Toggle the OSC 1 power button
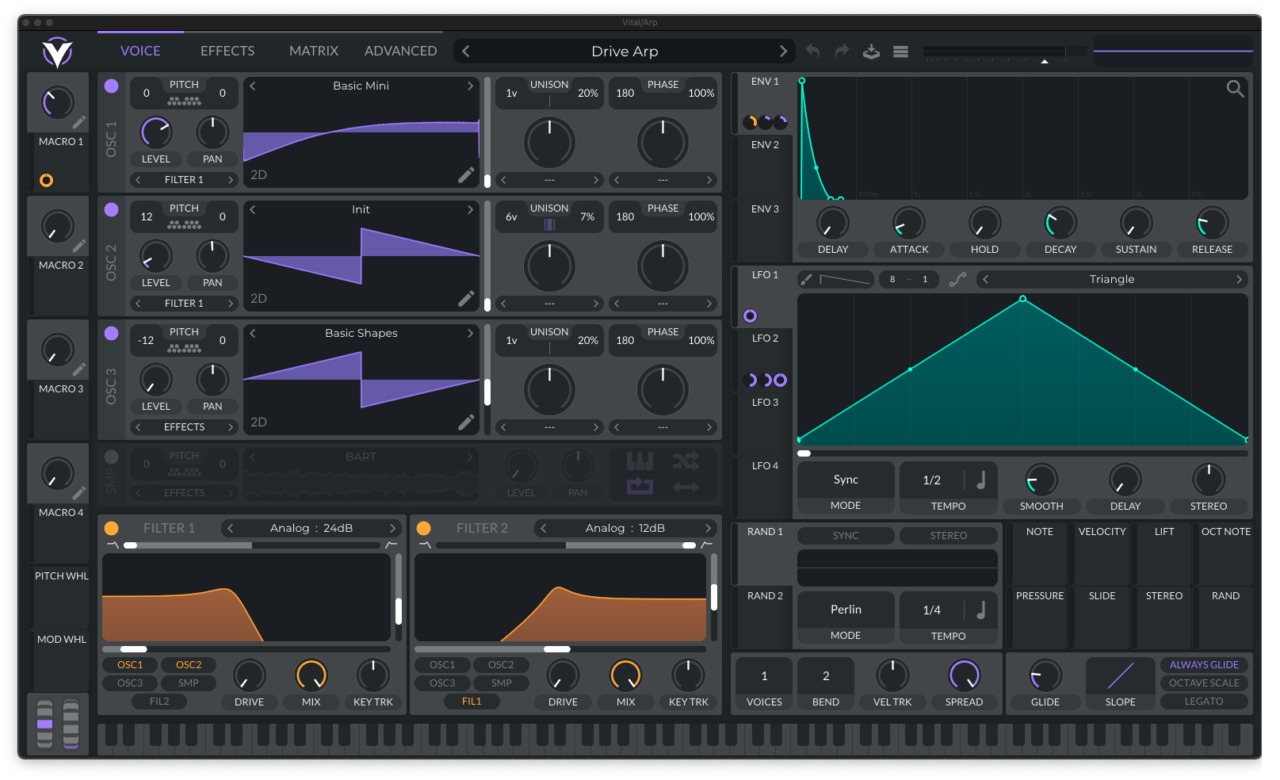The height and width of the screenshot is (780, 1280). click(x=111, y=86)
